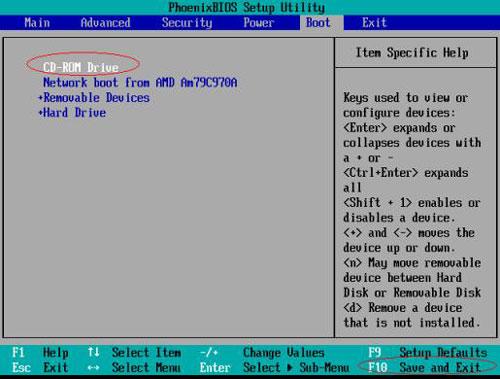This screenshot has width=500, height=379.
Task: Click help text '<Ctrl+Enter> expands all'
Action: 406,180
